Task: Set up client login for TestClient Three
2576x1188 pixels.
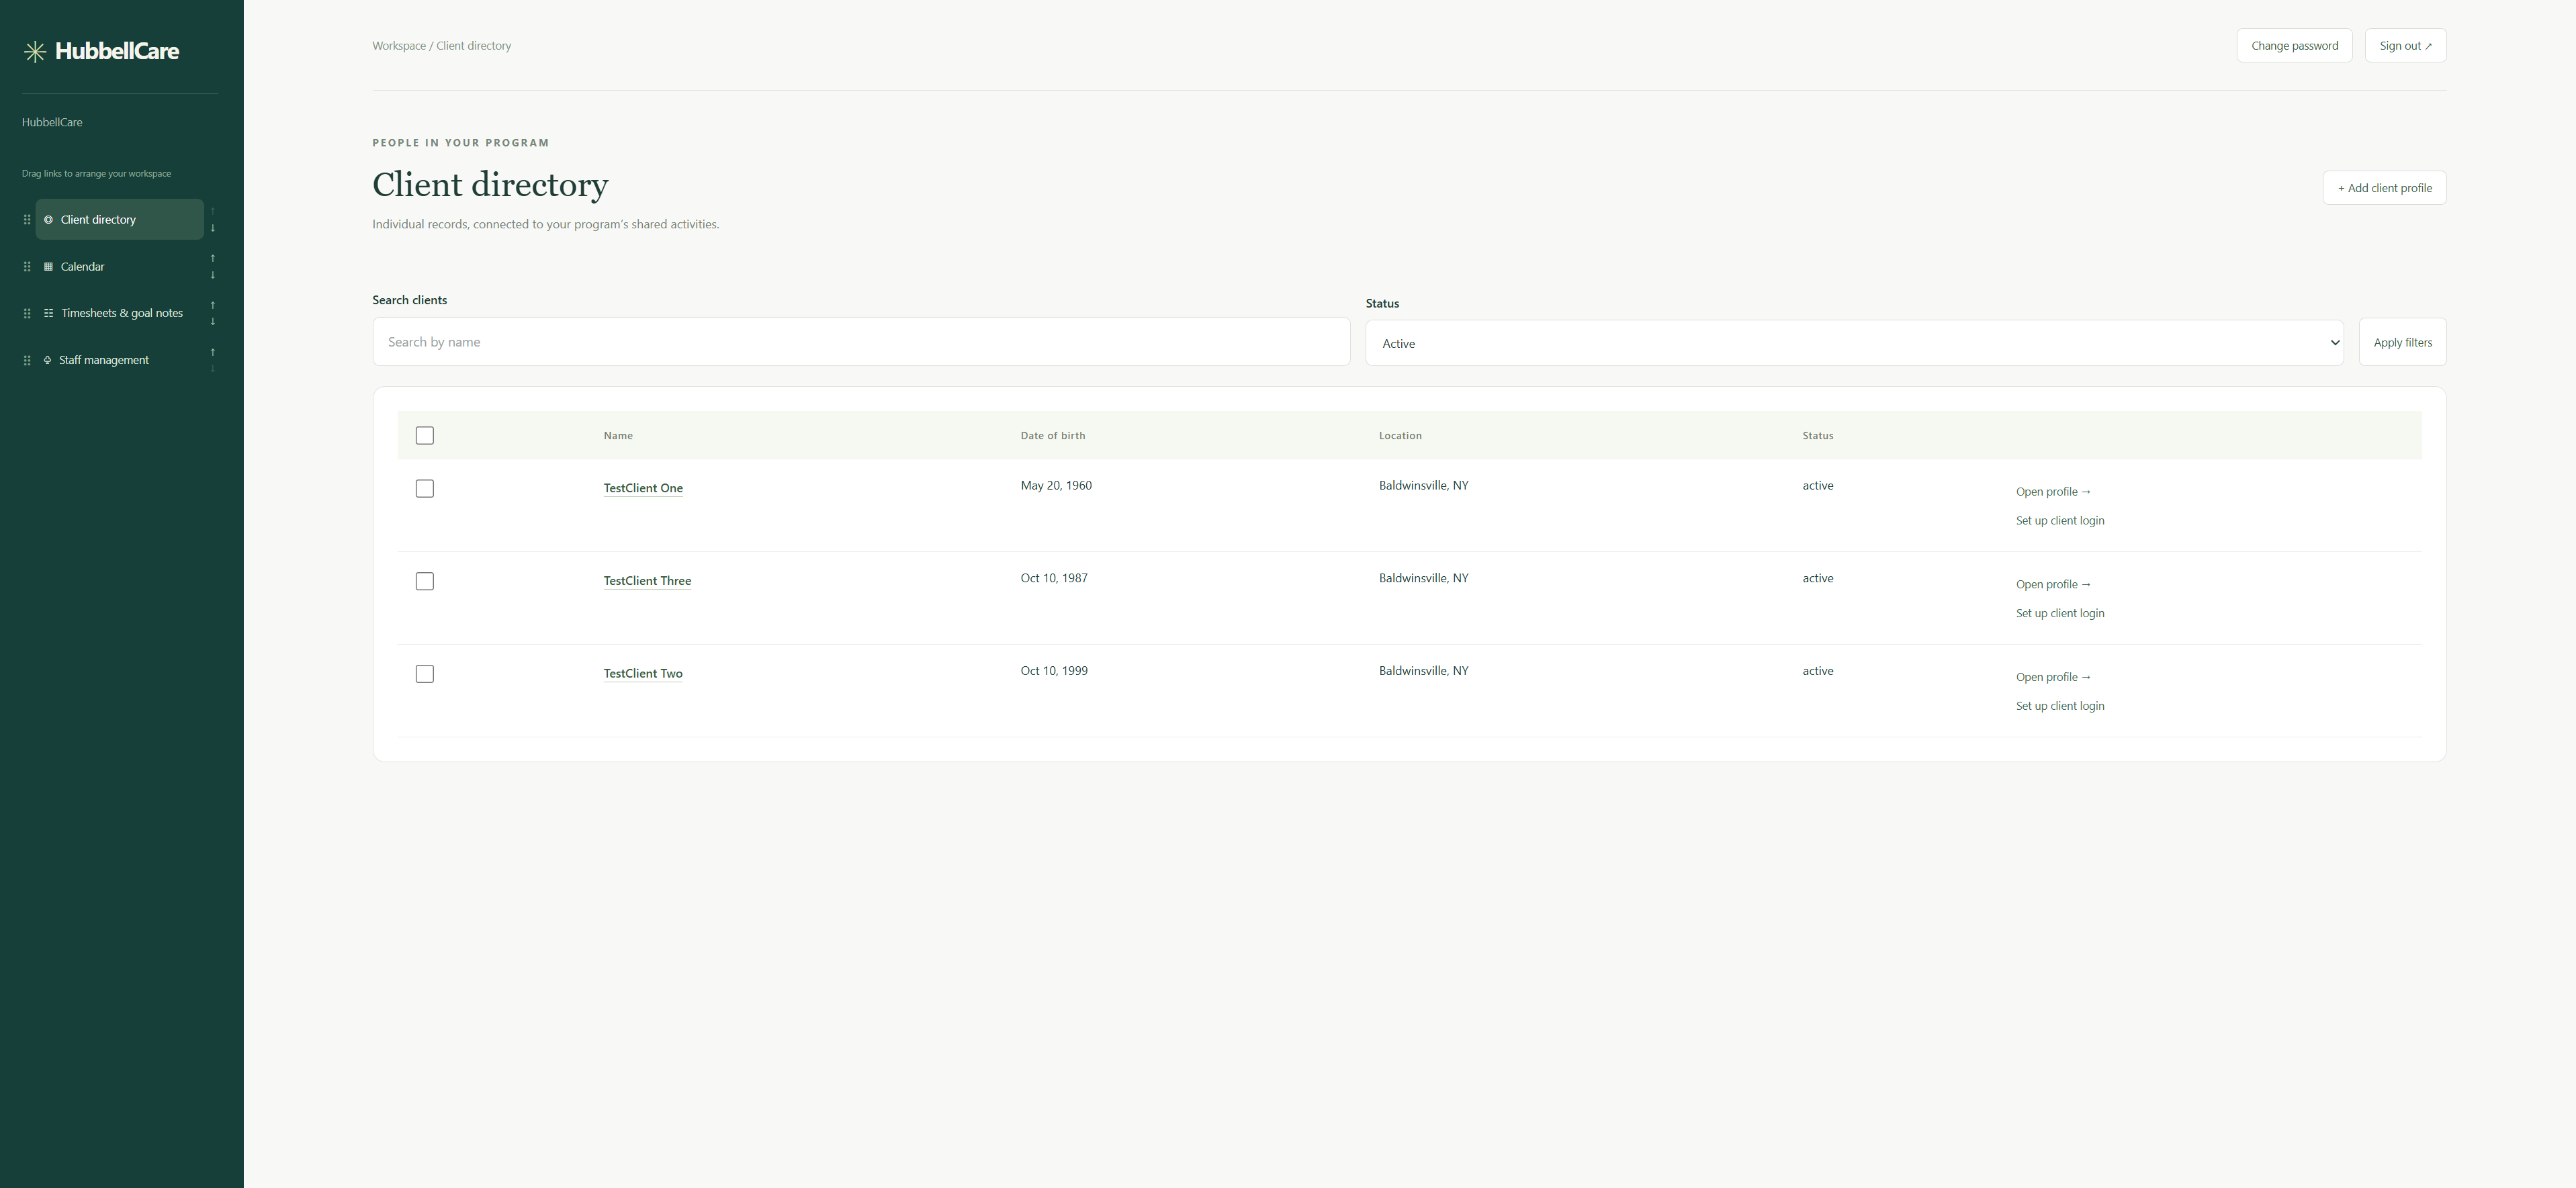Action: pyautogui.click(x=2060, y=614)
